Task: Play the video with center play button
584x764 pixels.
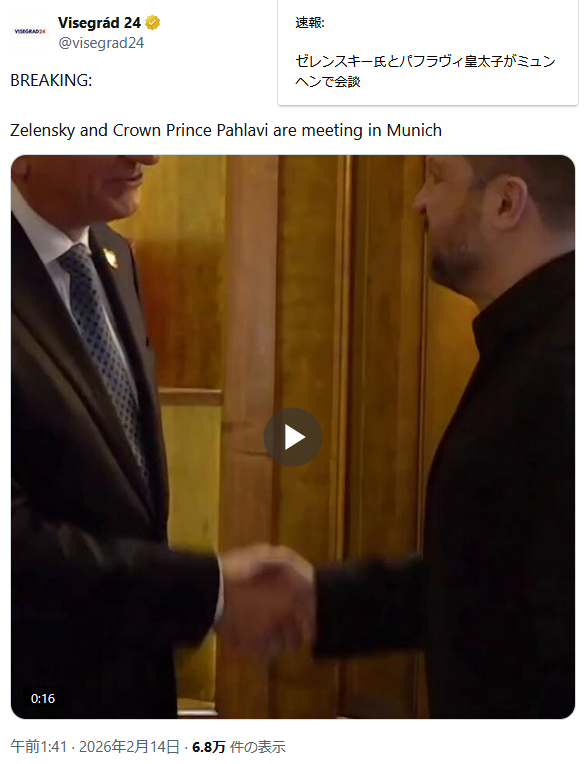Action: 293,437
